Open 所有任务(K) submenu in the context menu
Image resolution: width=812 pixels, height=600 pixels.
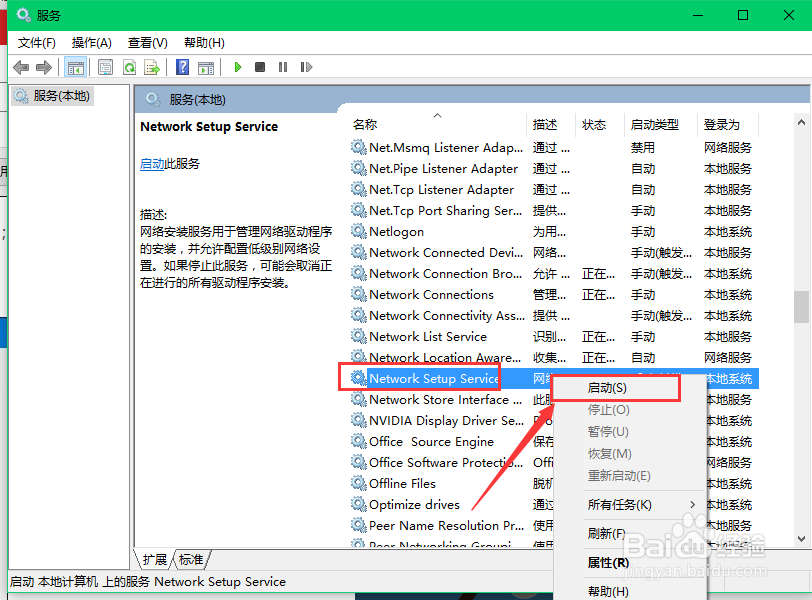[x=629, y=505]
